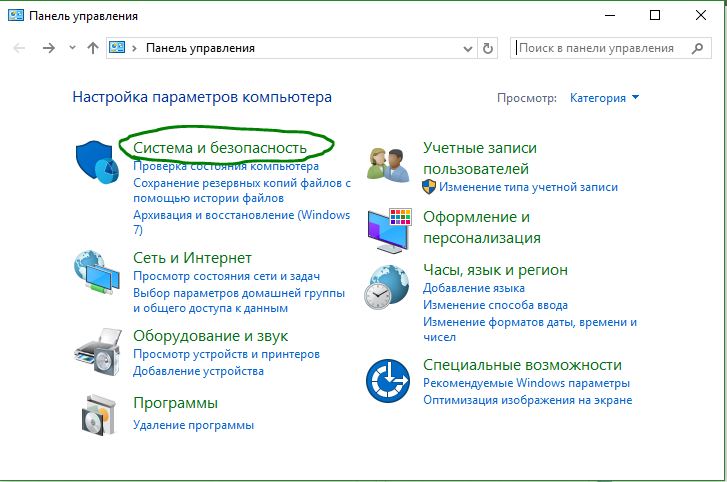727x482 pixels.
Task: Maximize the Control Panel window
Action: tap(655, 15)
